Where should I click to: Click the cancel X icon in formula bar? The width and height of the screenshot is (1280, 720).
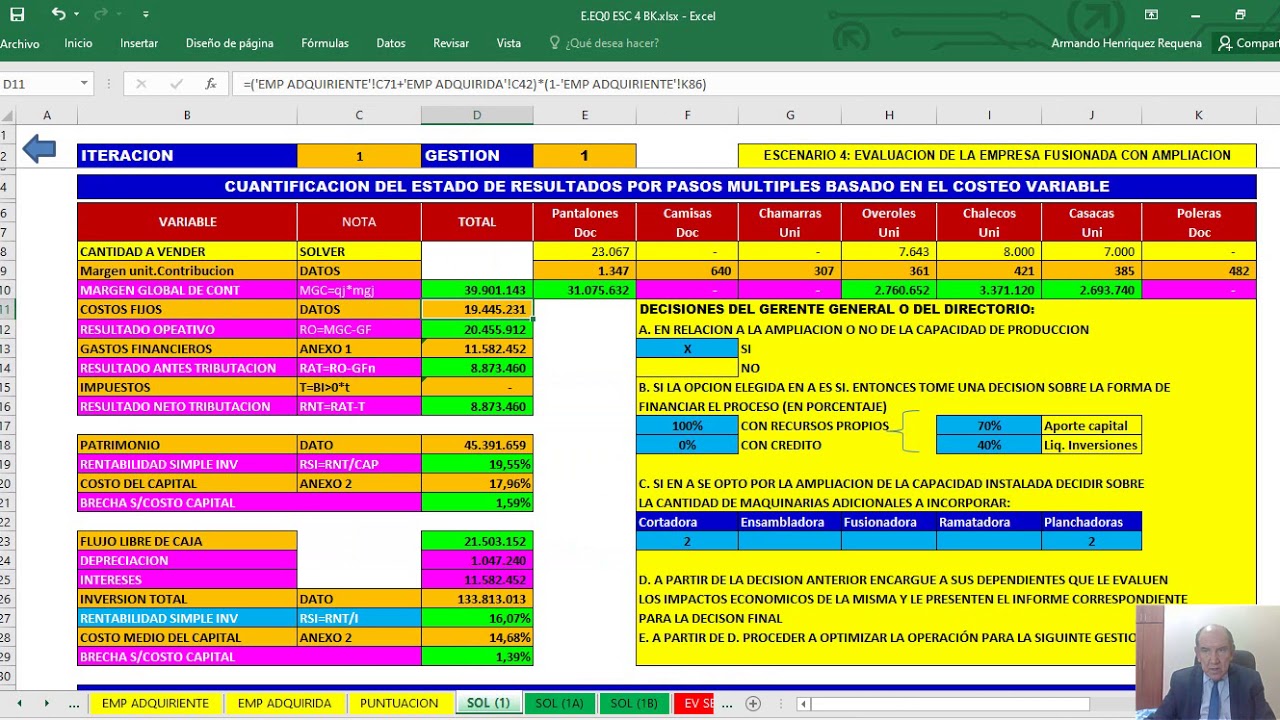tap(141, 84)
